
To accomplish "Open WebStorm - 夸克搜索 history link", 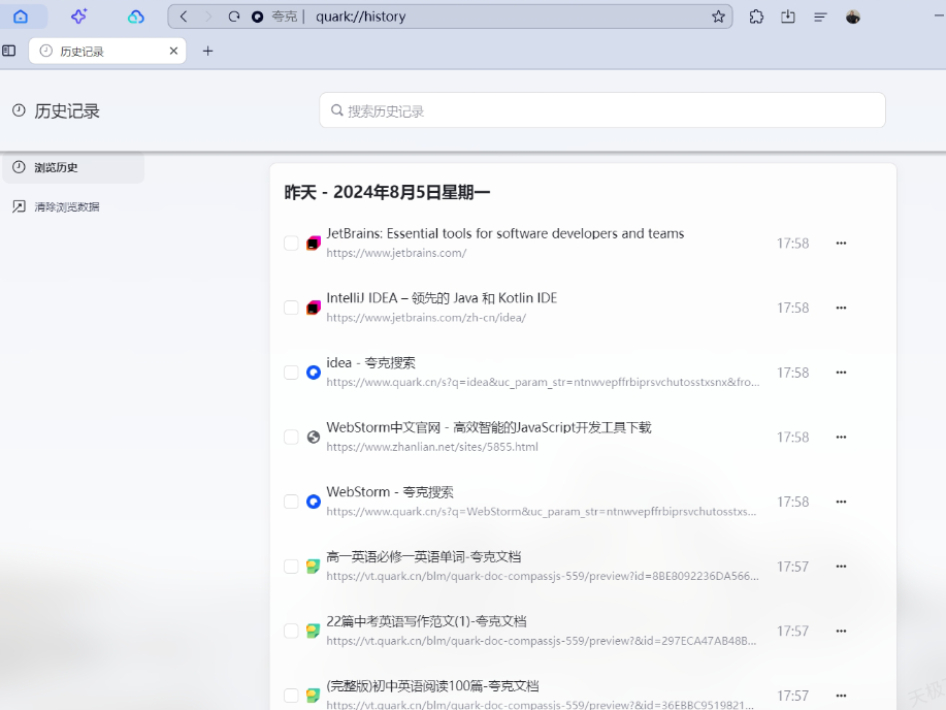I will tap(390, 492).
